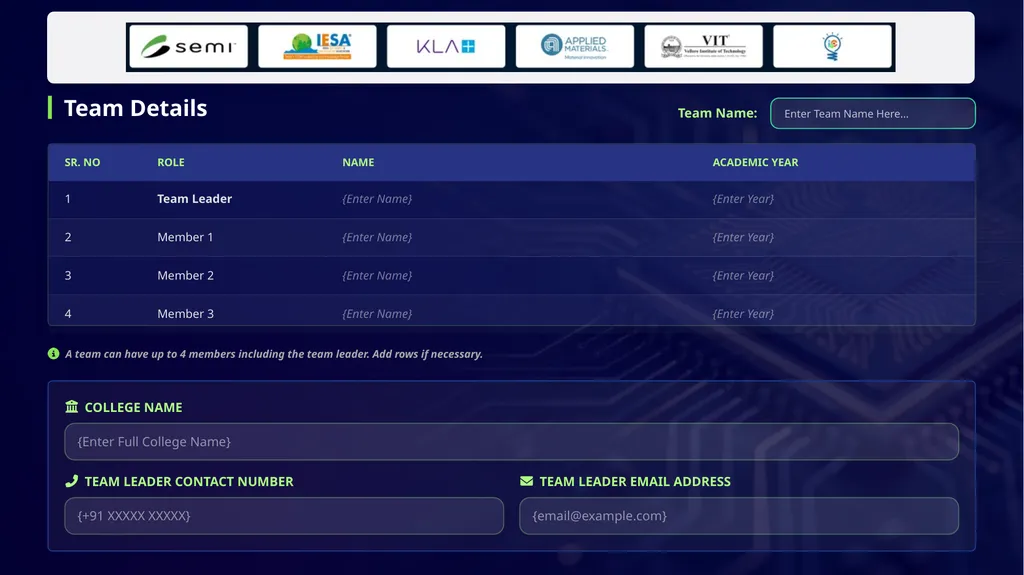Viewport: 1024px width, 575px height.
Task: Focus the Team Name input field
Action: 872,114
